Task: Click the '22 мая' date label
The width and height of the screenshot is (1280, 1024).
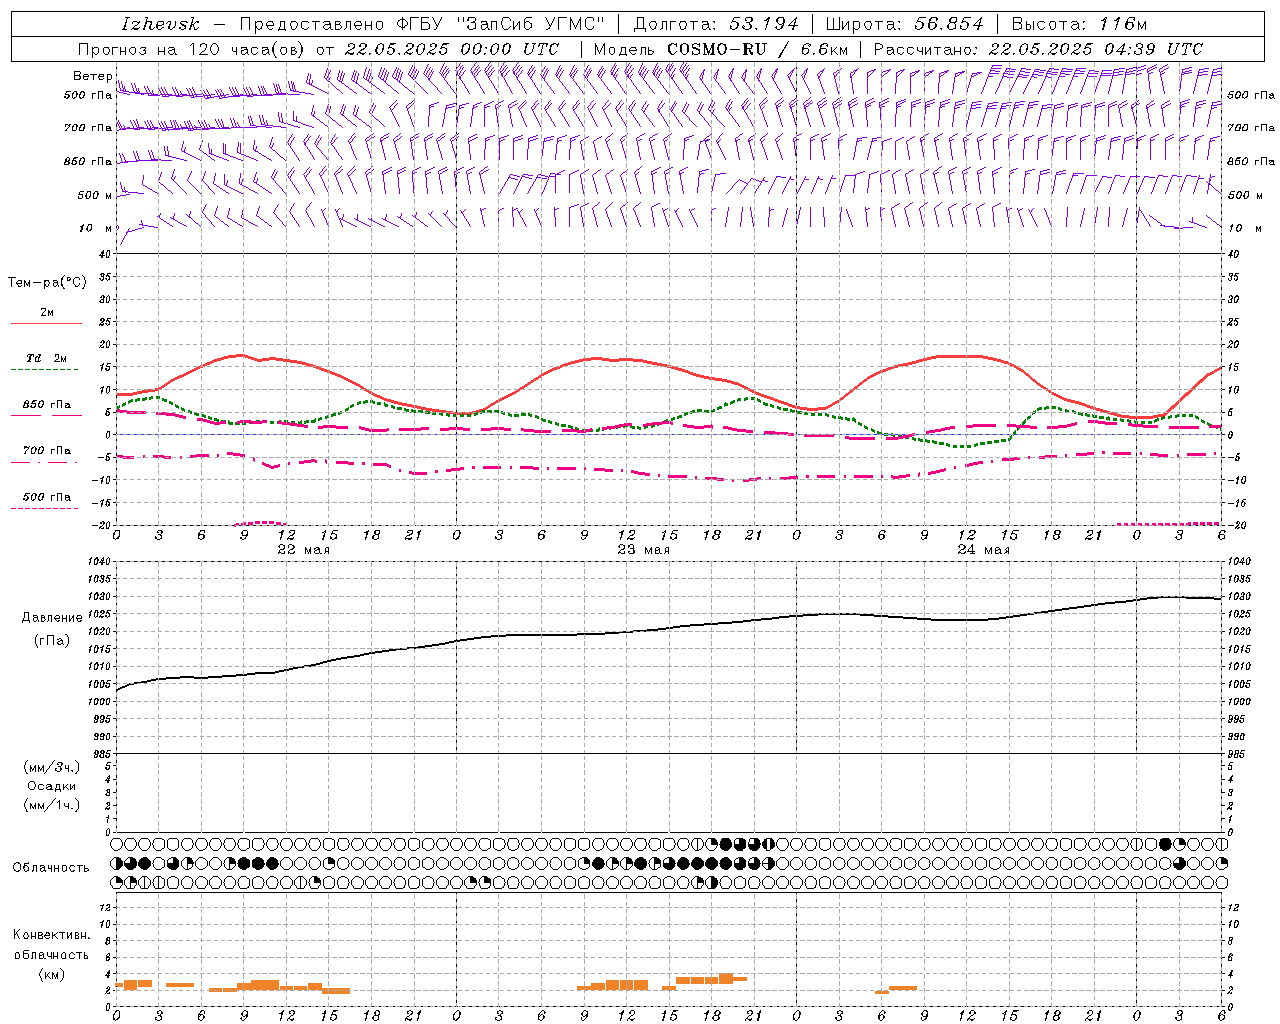Action: coord(304,550)
